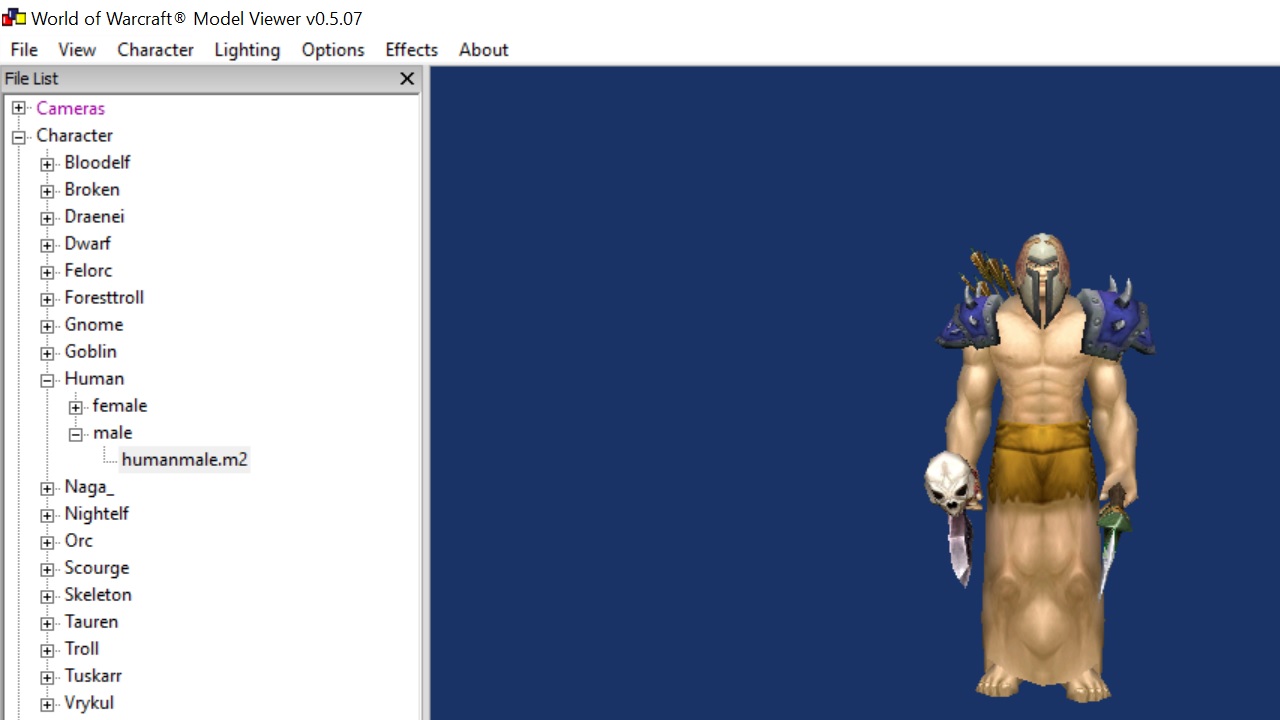Expand the Draenei folder
This screenshot has width=1280, height=720.
tap(47, 217)
